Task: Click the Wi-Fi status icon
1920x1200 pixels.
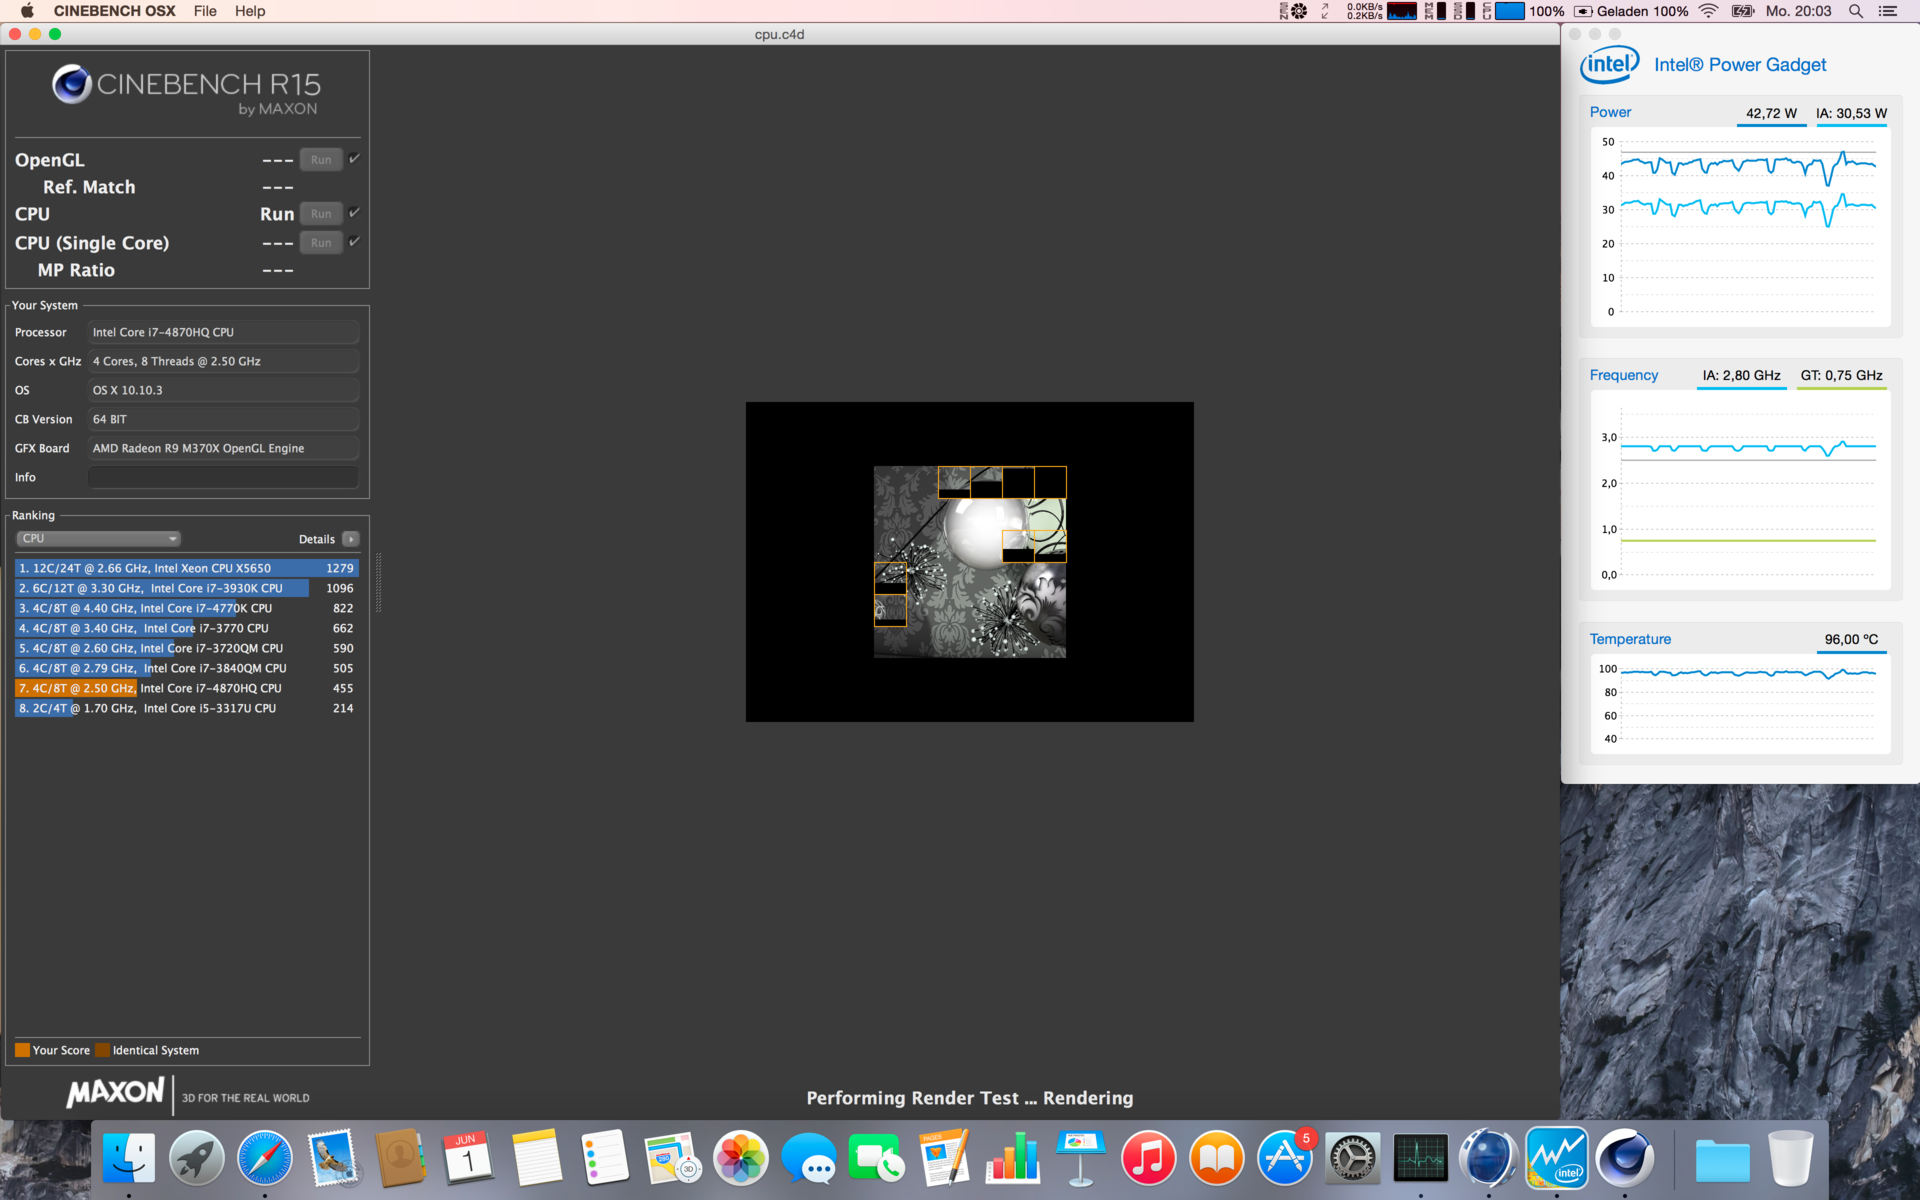Action: tap(1708, 11)
